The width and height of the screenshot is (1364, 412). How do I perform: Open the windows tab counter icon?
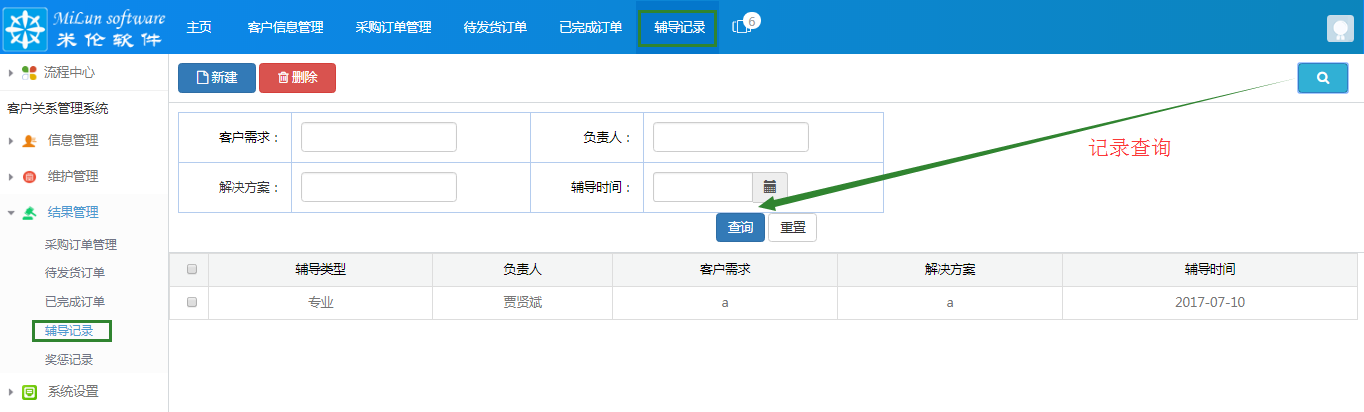point(743,27)
